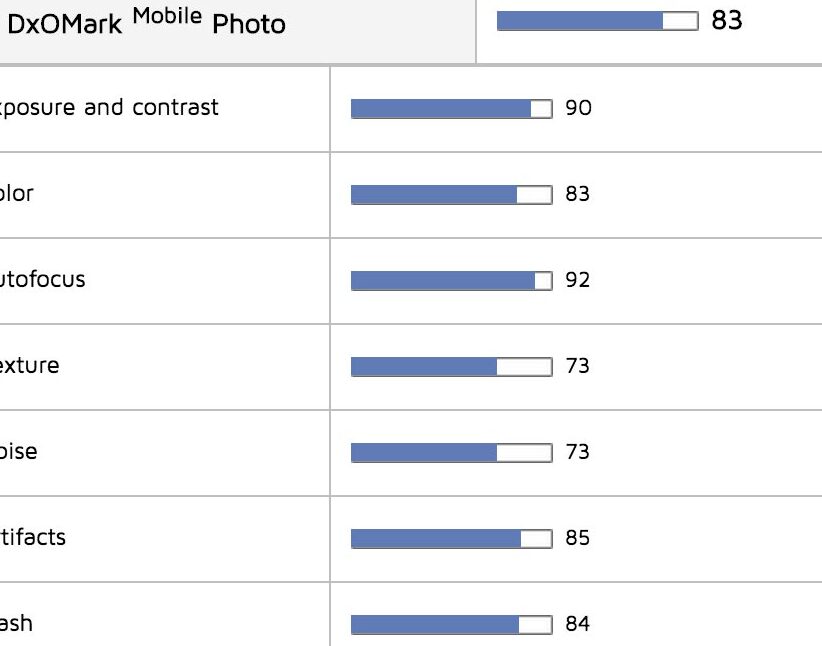Select the Noise row label
Image resolution: width=822 pixels, height=646 pixels.
click(x=18, y=451)
